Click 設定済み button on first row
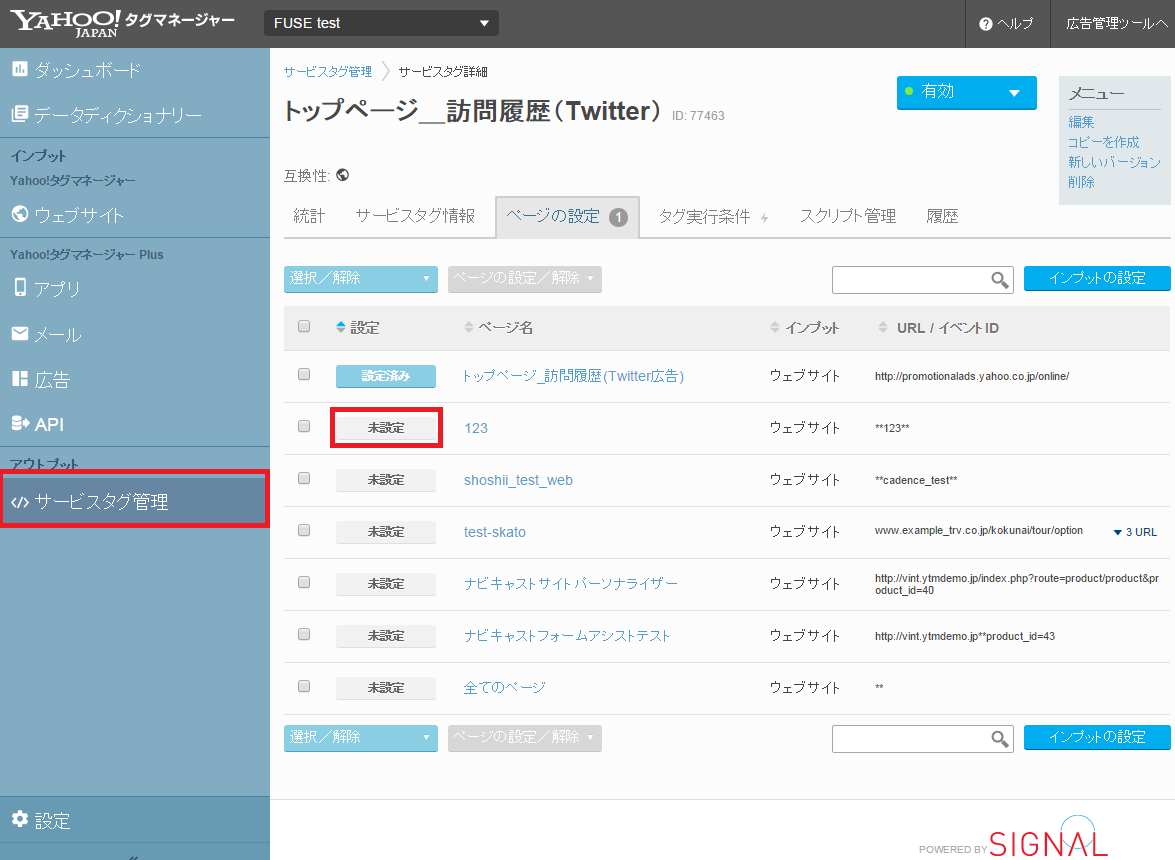 pyautogui.click(x=386, y=376)
